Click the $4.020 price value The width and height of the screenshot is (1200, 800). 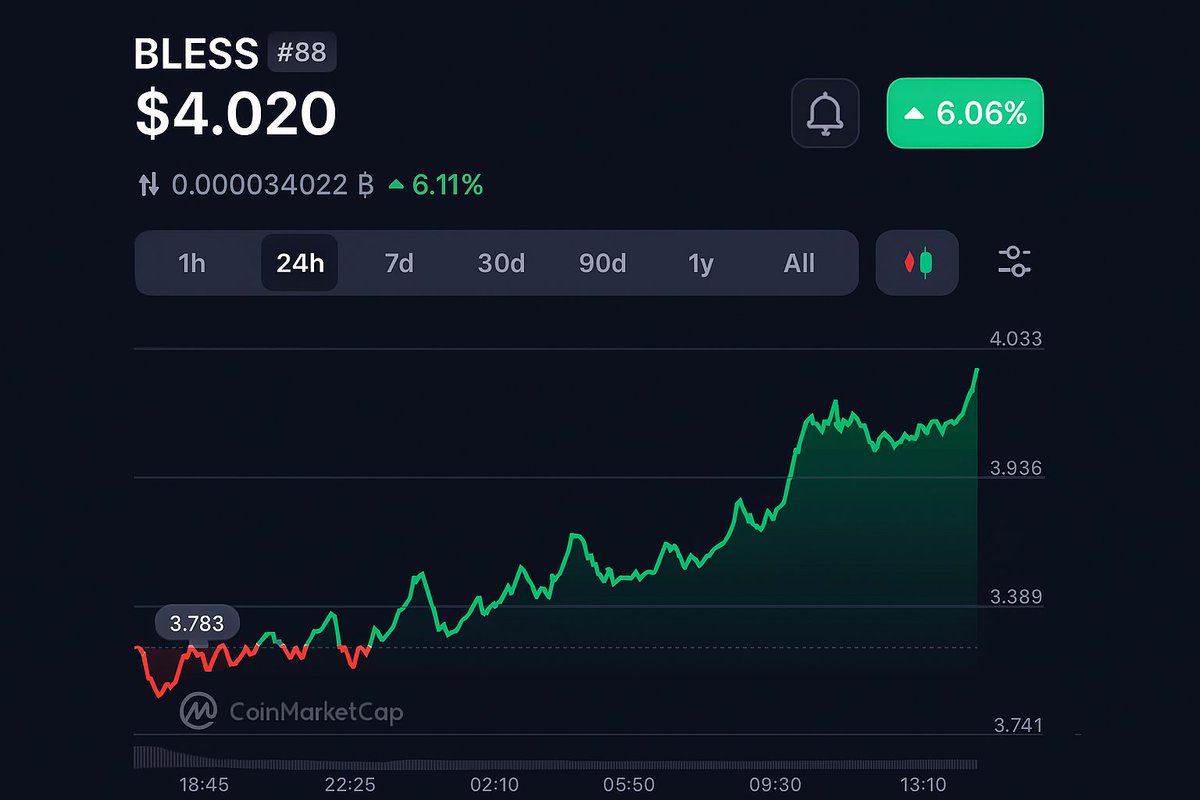[x=235, y=113]
